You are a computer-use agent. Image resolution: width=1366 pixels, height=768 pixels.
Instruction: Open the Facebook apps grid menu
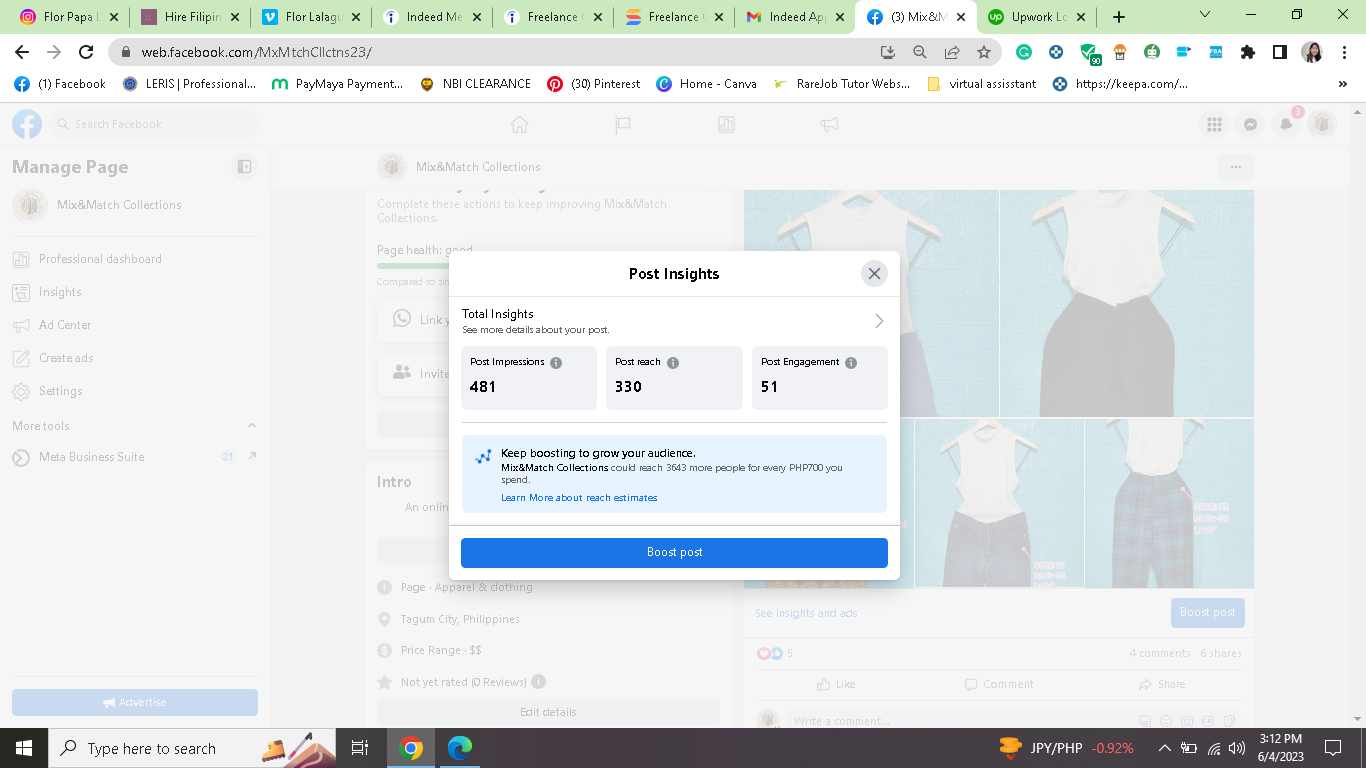click(1214, 124)
